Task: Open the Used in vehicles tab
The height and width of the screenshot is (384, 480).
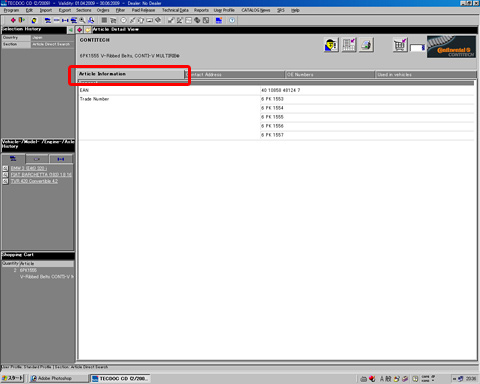Action: pyautogui.click(x=426, y=74)
